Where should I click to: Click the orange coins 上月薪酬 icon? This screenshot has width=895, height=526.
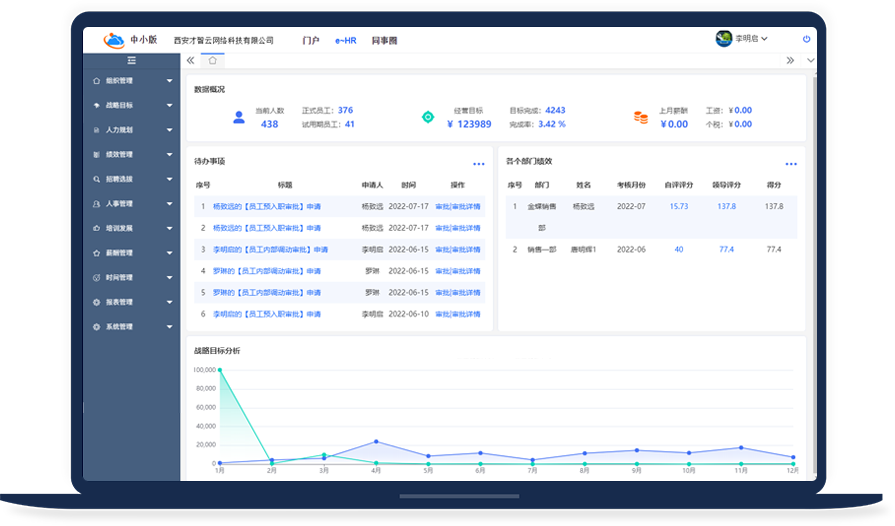click(640, 117)
